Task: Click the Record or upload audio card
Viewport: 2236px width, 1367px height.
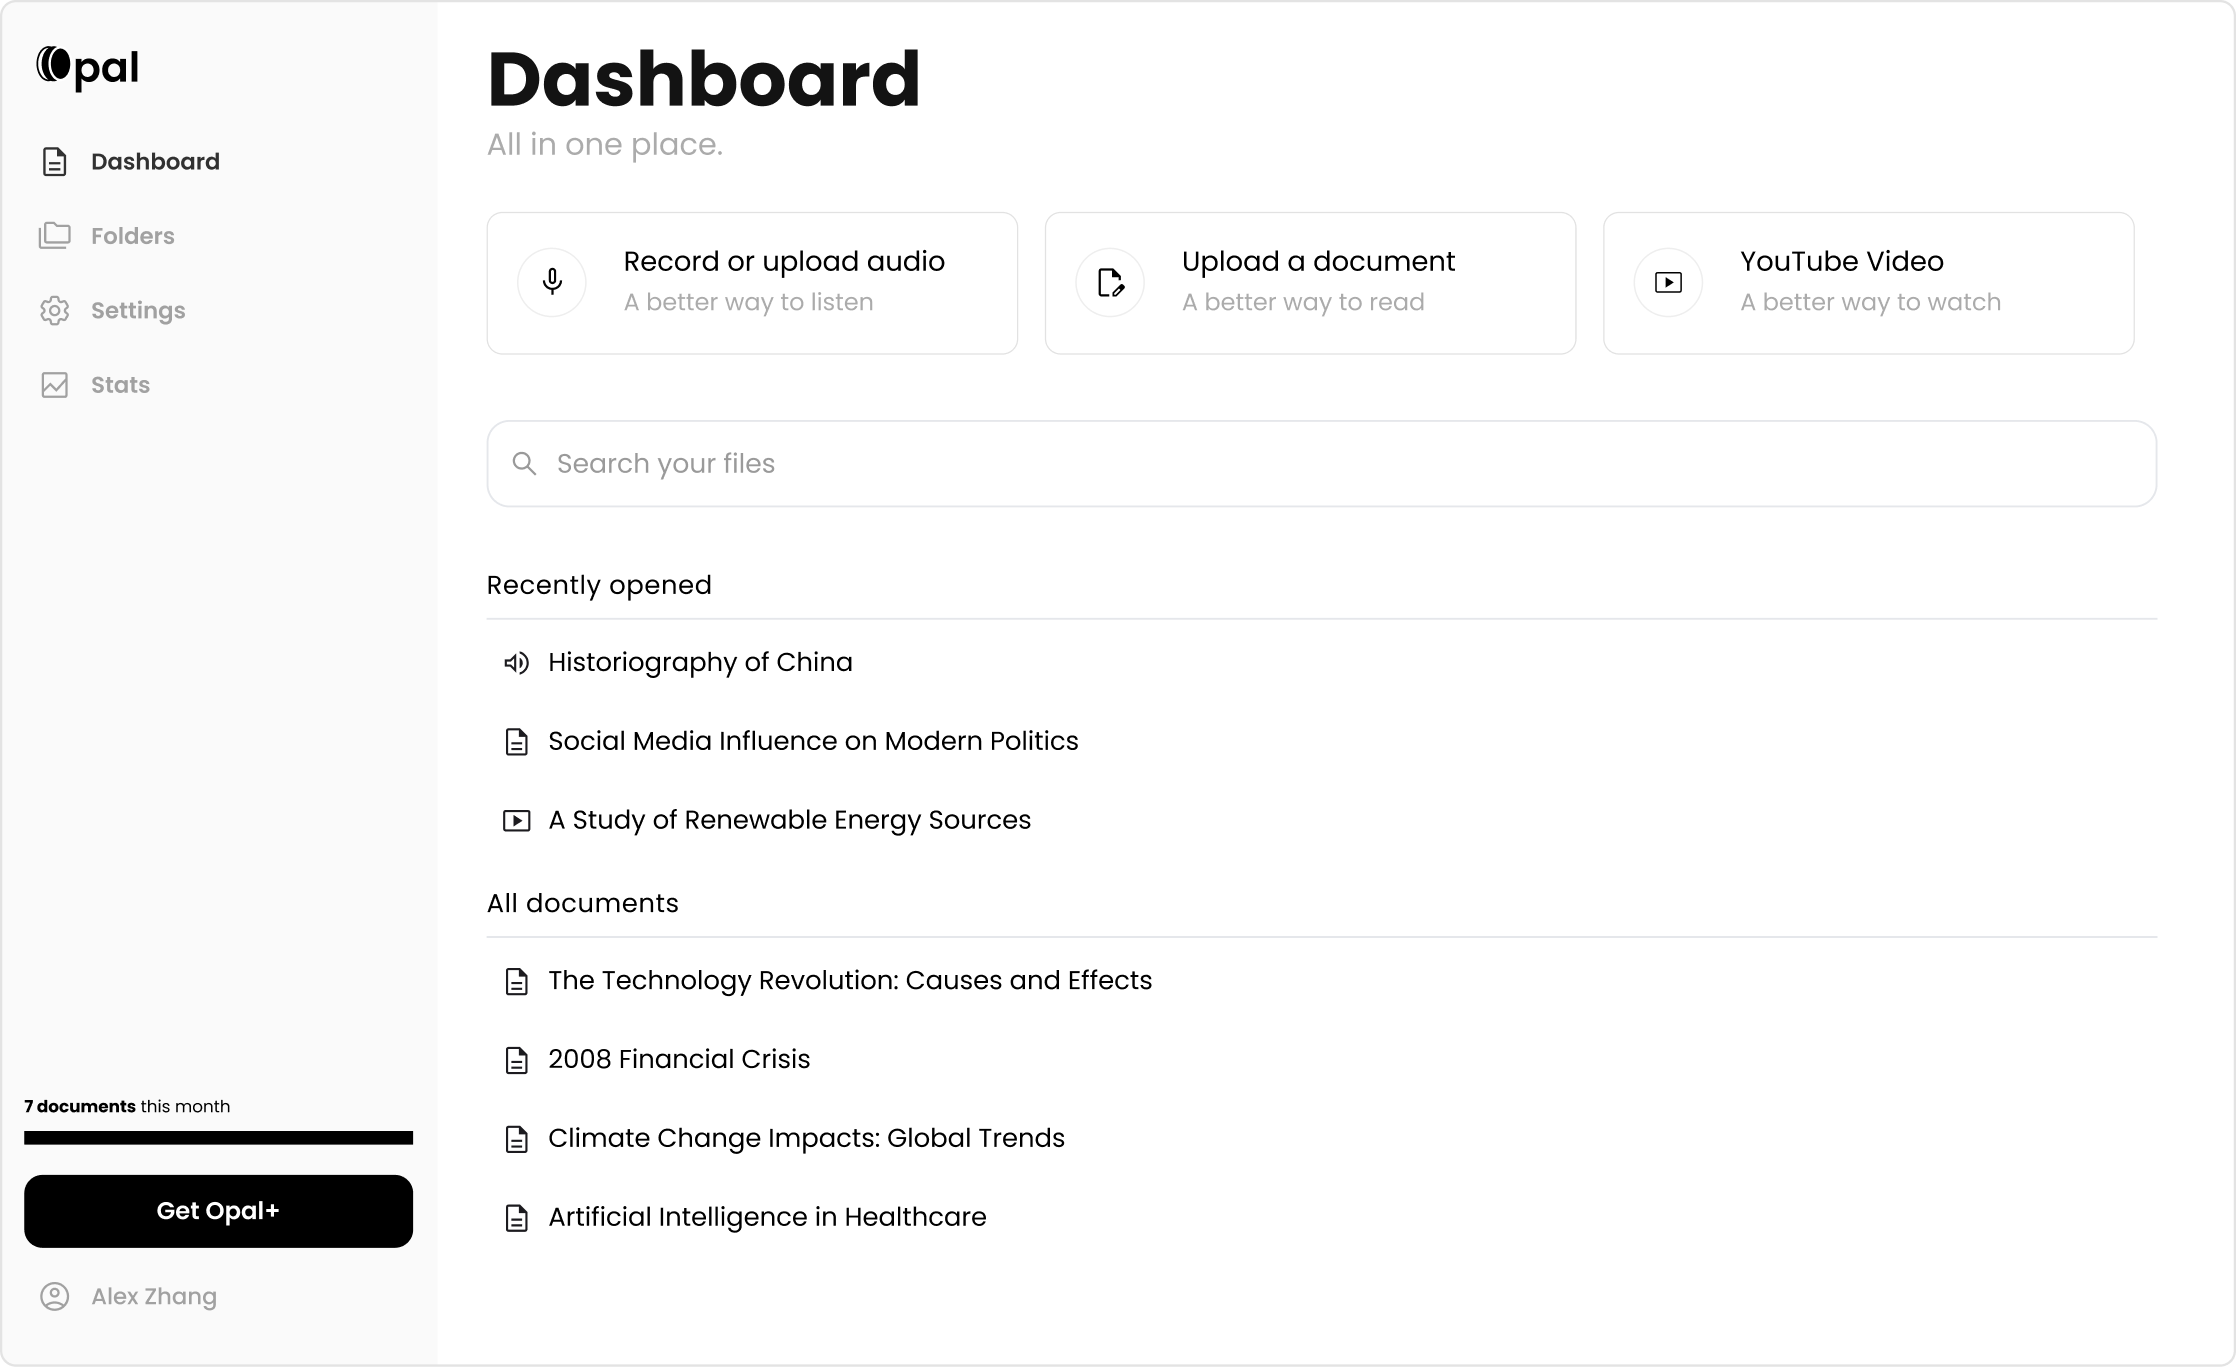Action: coord(752,282)
